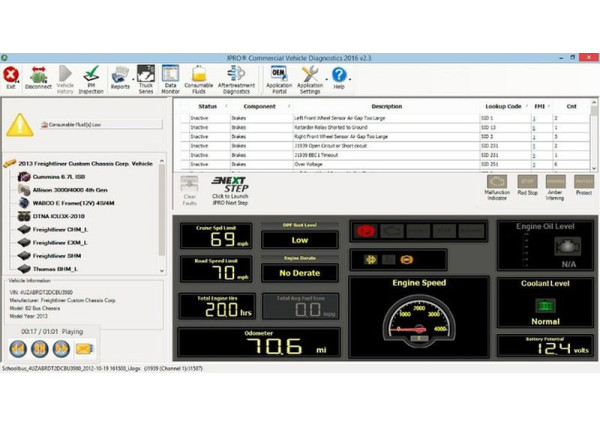Open the Application Settings dropdown
Screen dimensions: 600x427
coord(310,77)
